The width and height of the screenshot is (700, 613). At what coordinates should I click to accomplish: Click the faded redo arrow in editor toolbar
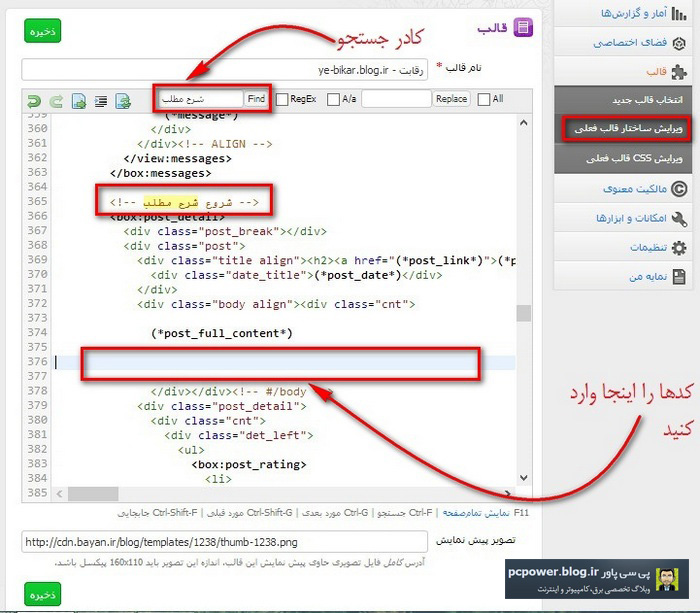pos(56,101)
